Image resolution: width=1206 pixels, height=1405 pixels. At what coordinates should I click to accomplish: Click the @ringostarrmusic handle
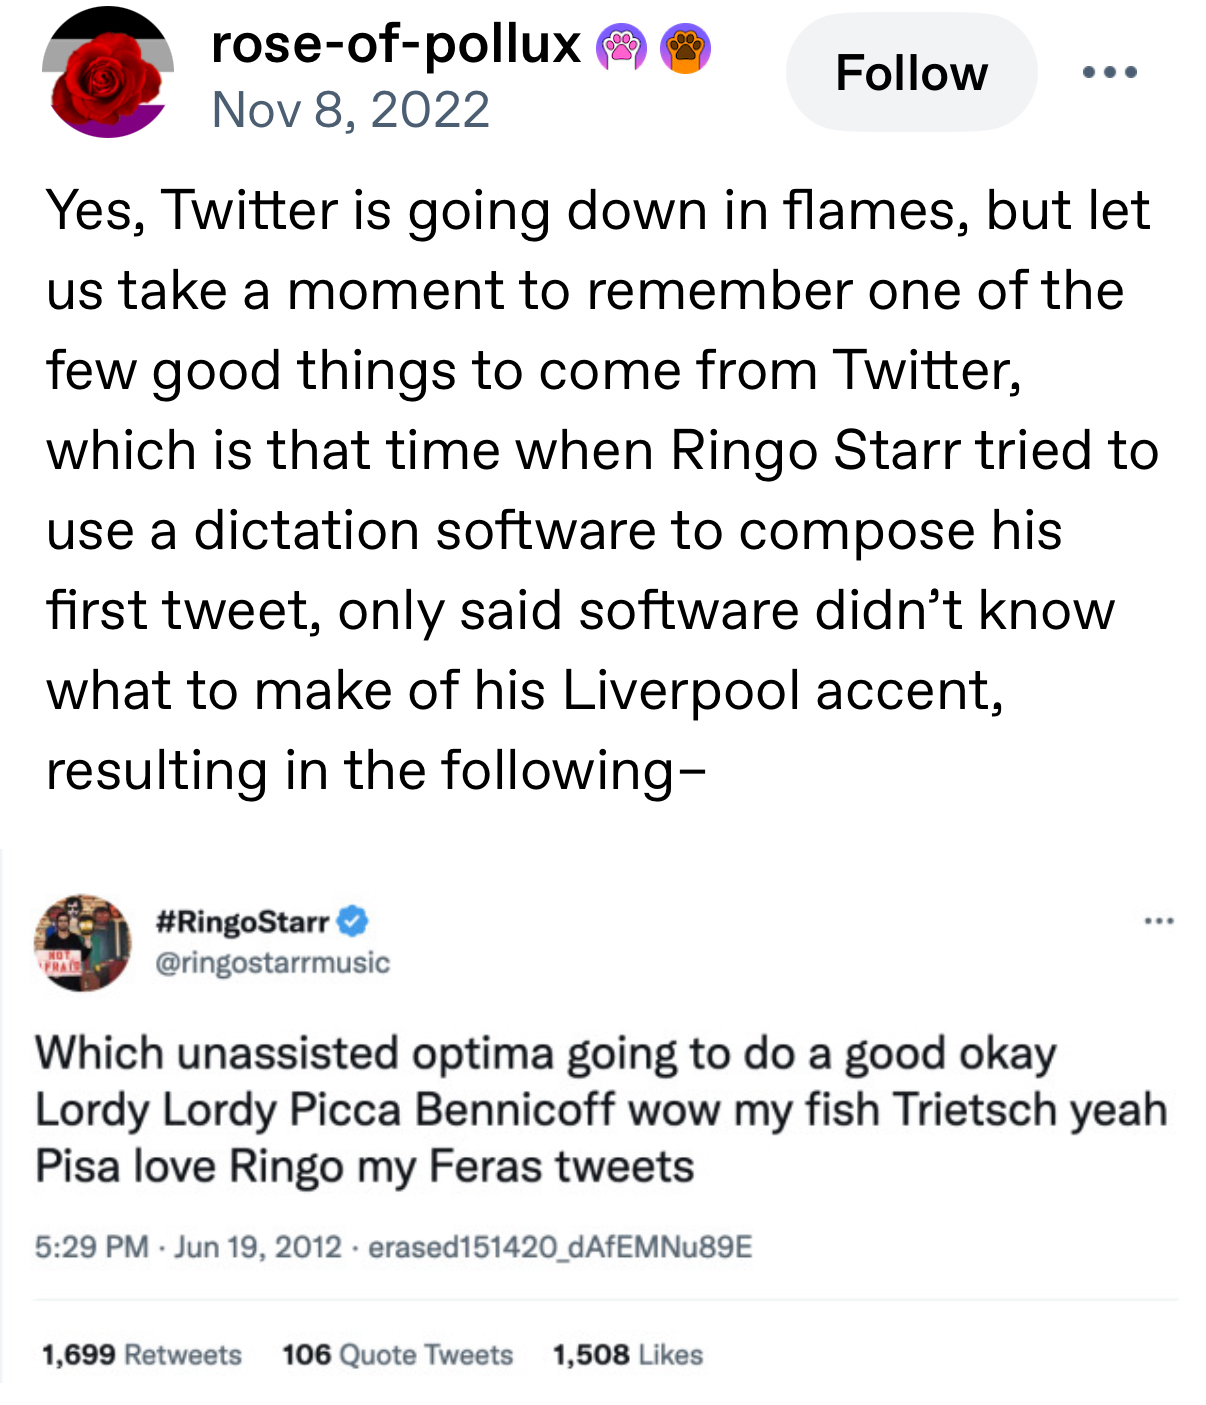coord(272,963)
